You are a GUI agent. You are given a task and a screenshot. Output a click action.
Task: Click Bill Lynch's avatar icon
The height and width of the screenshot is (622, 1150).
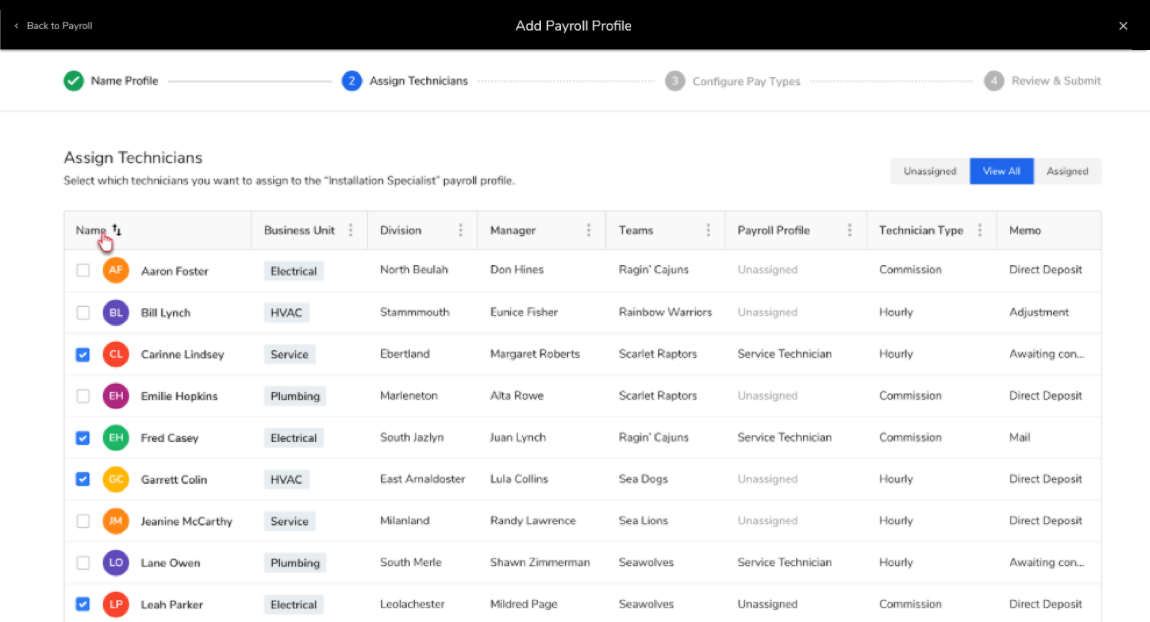point(115,312)
